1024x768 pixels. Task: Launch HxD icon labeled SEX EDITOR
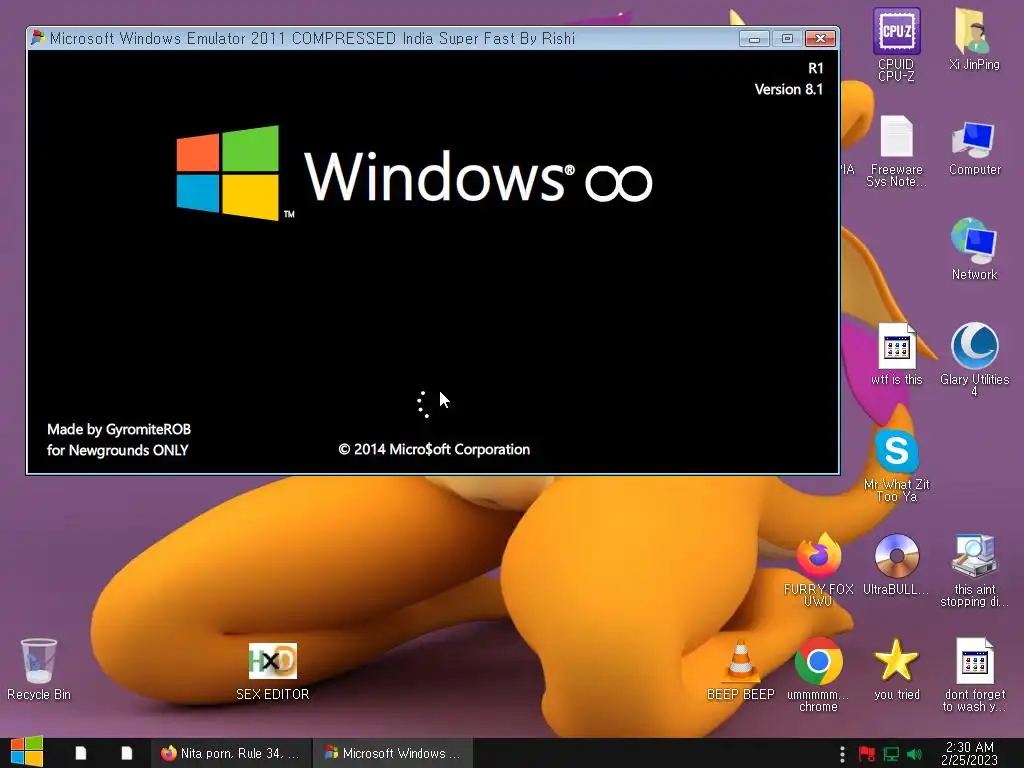[272, 671]
